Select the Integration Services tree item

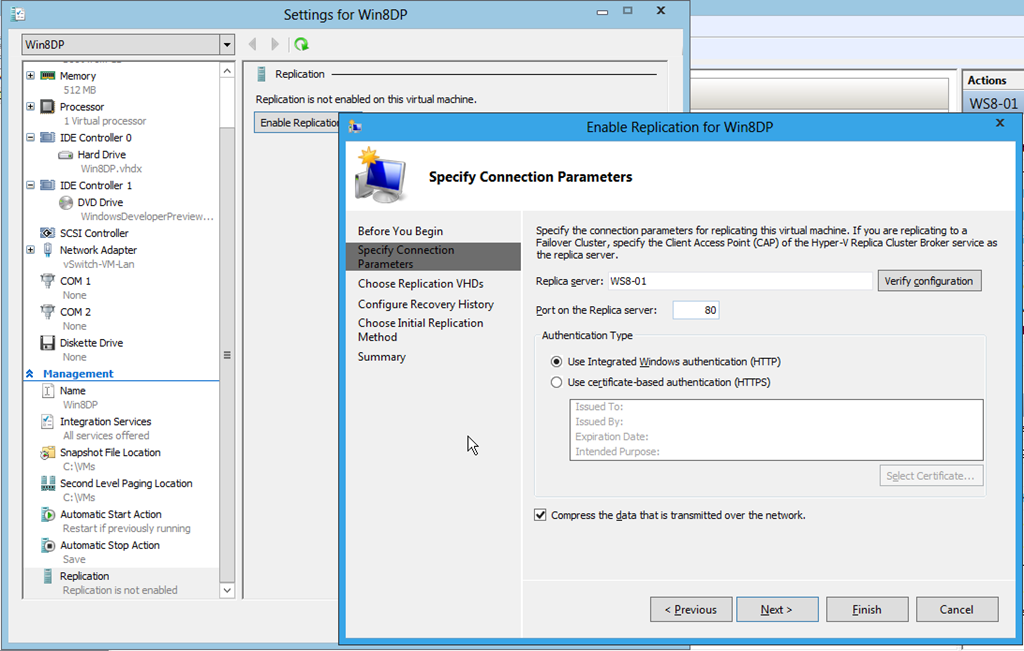(x=106, y=422)
